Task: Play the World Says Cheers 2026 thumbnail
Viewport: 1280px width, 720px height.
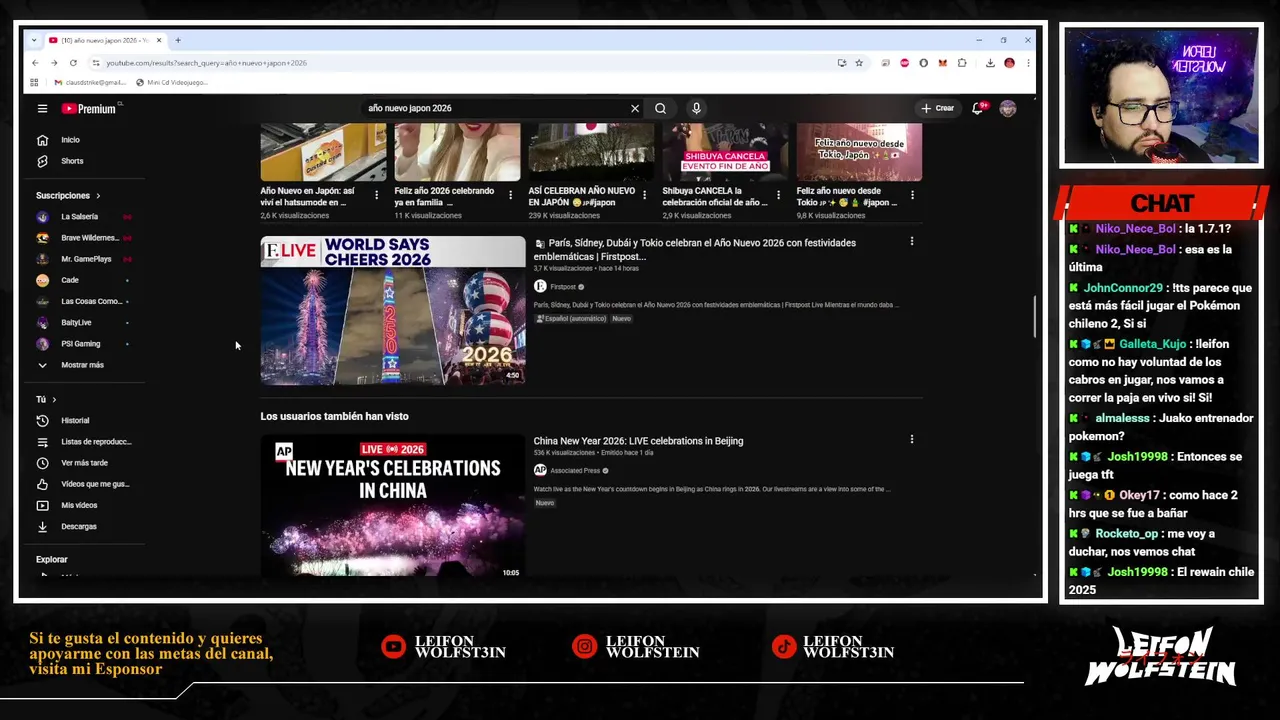Action: click(x=393, y=310)
